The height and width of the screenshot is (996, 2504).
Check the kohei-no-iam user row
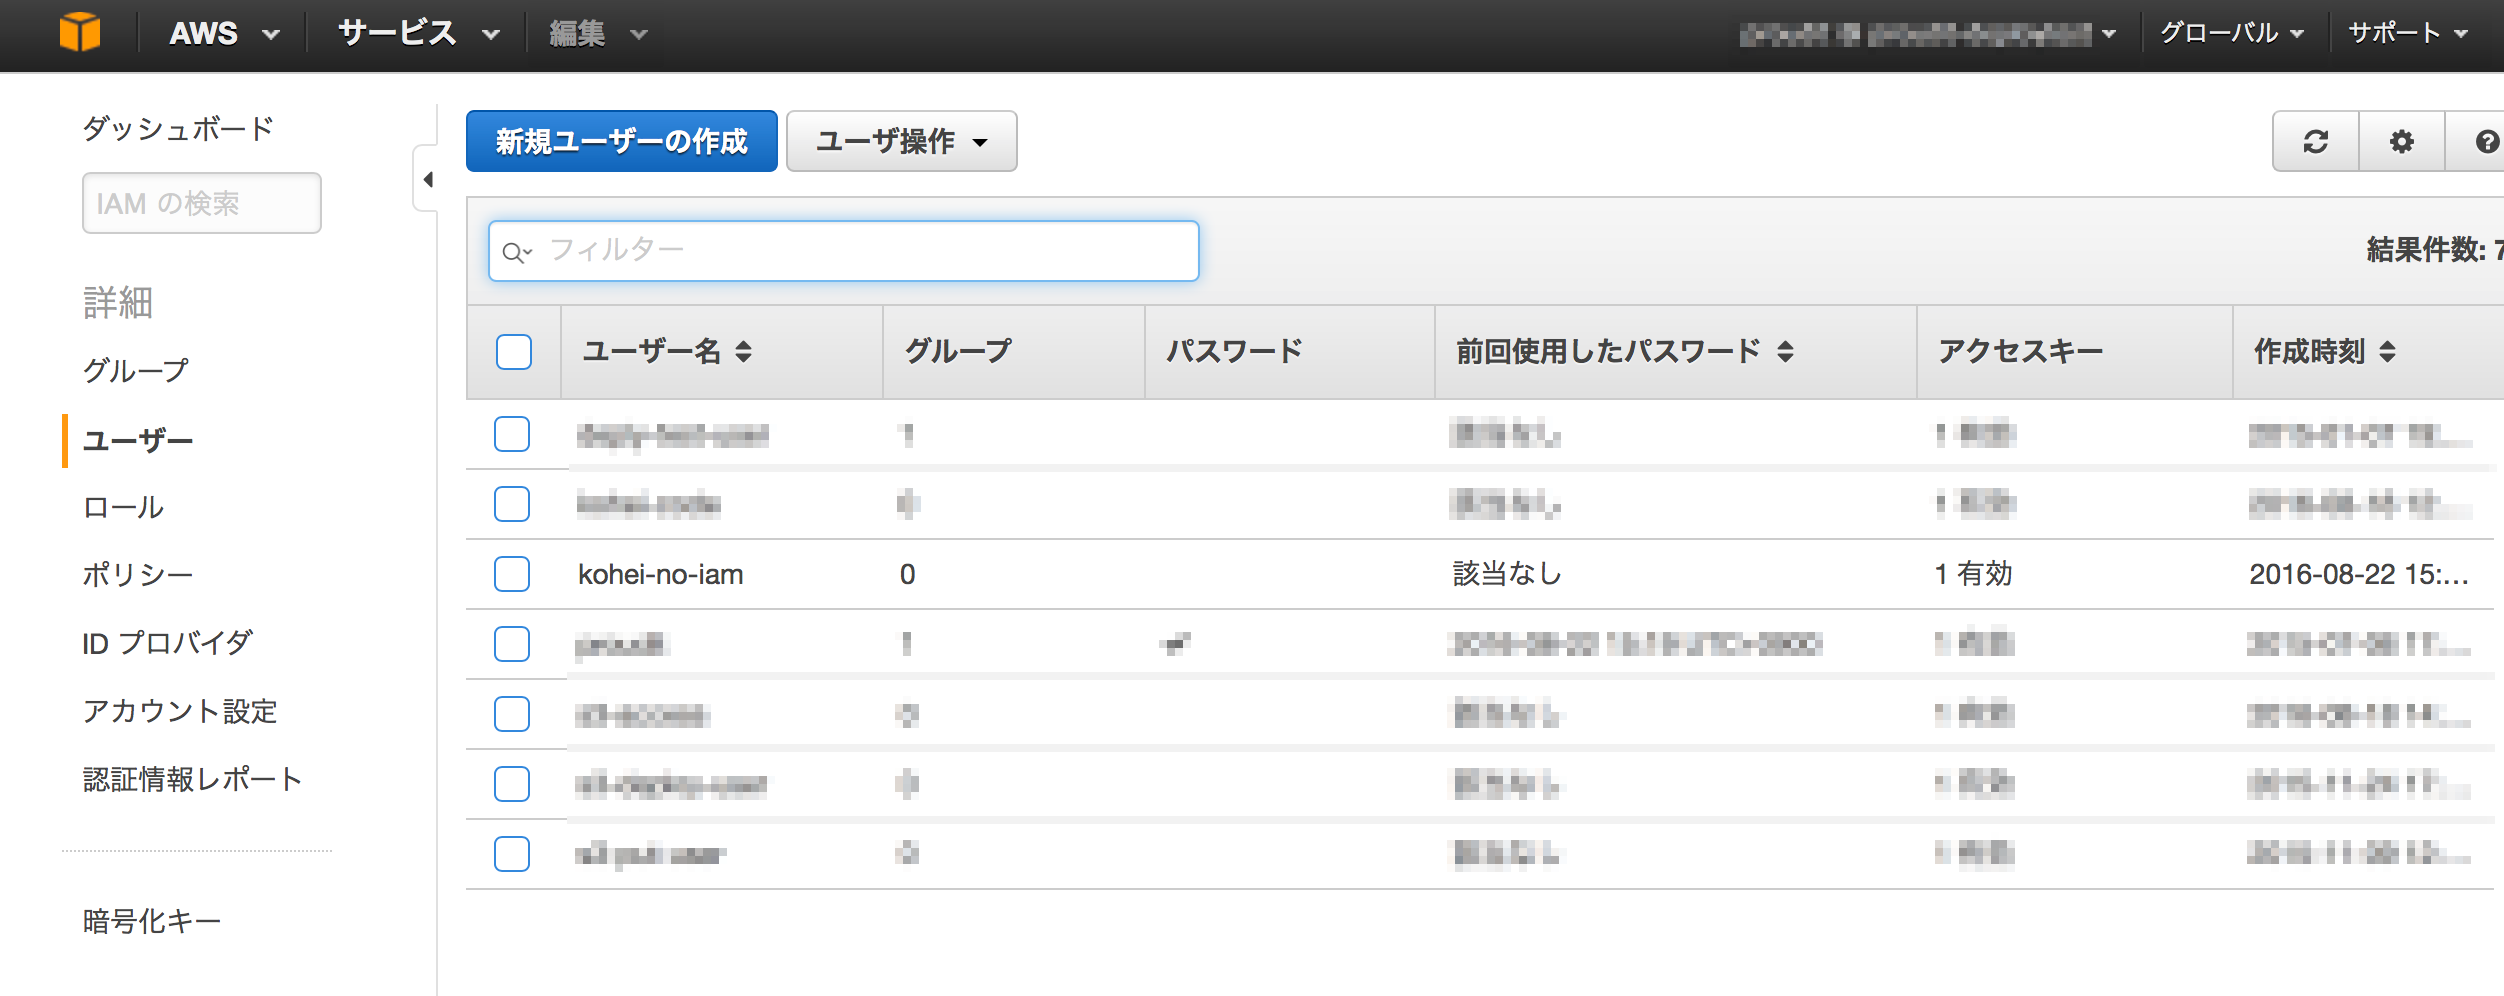click(x=511, y=574)
